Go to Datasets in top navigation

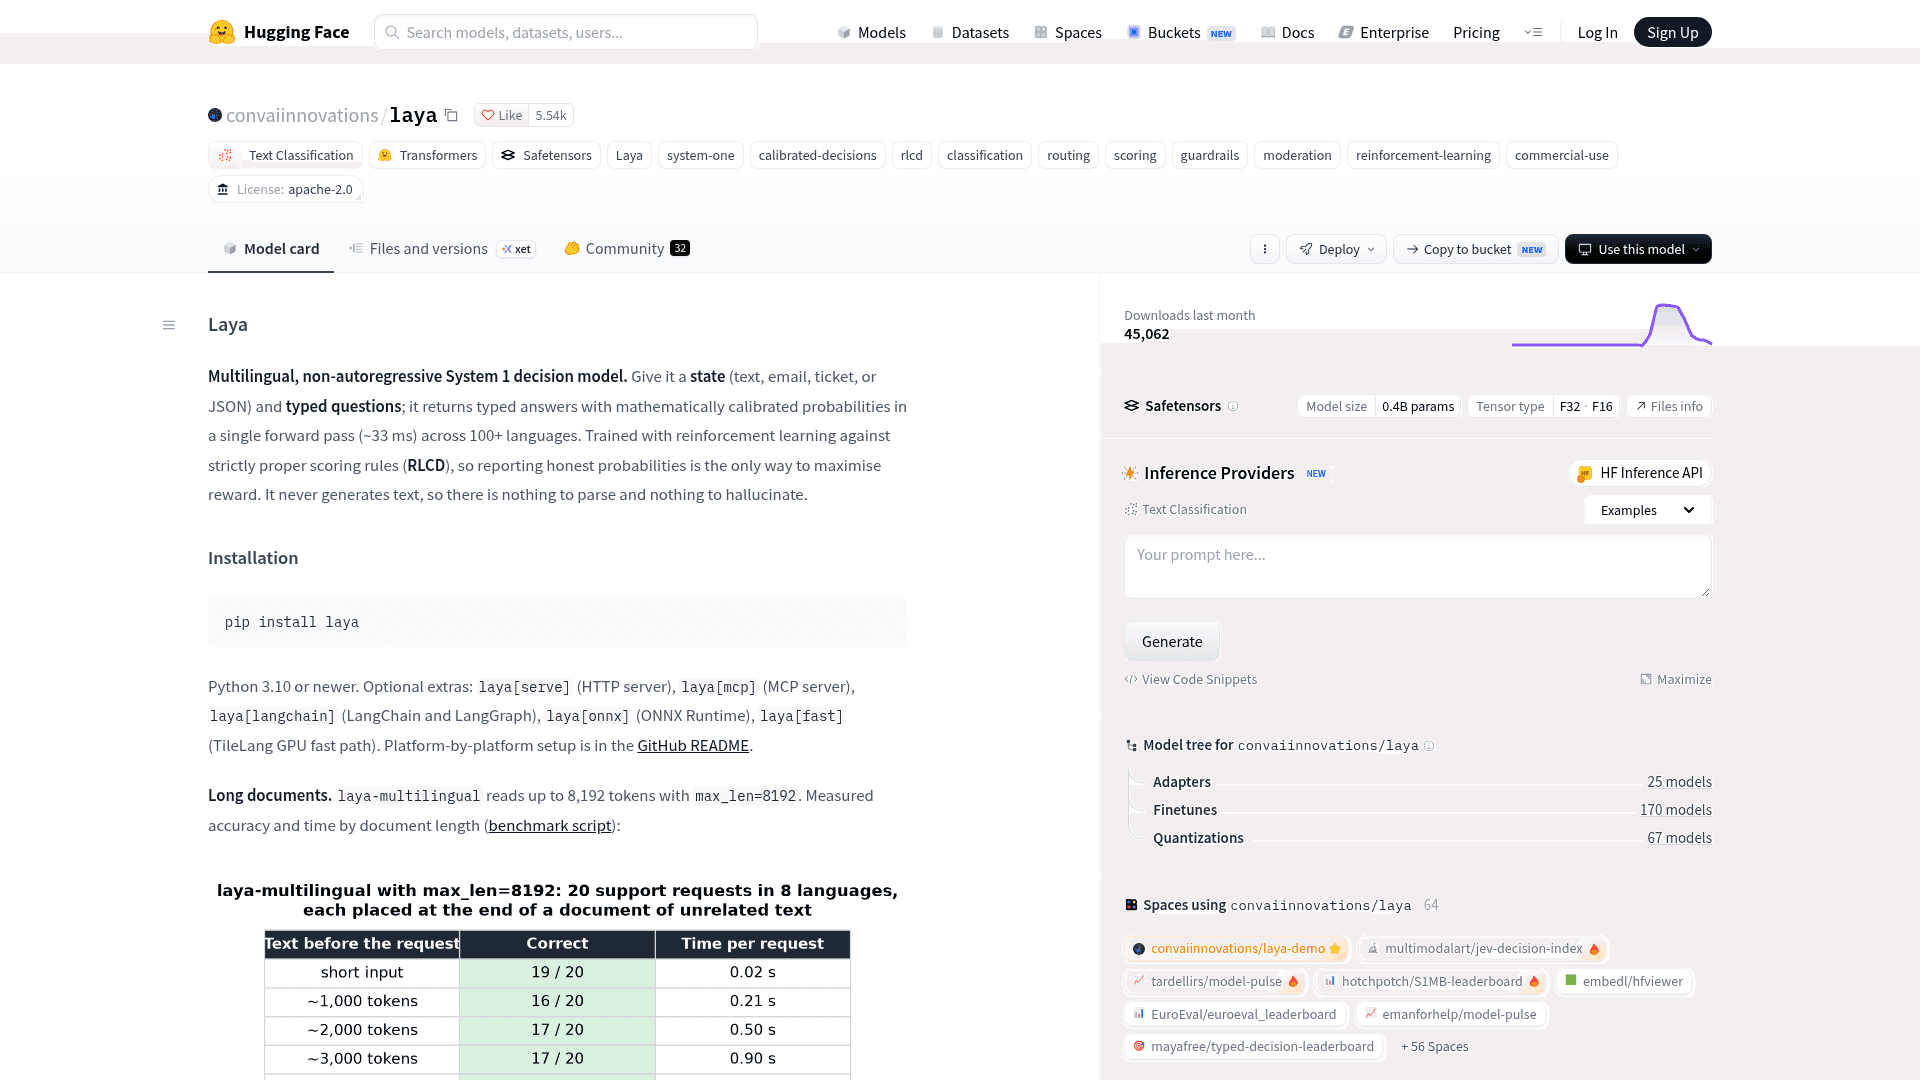click(x=969, y=32)
